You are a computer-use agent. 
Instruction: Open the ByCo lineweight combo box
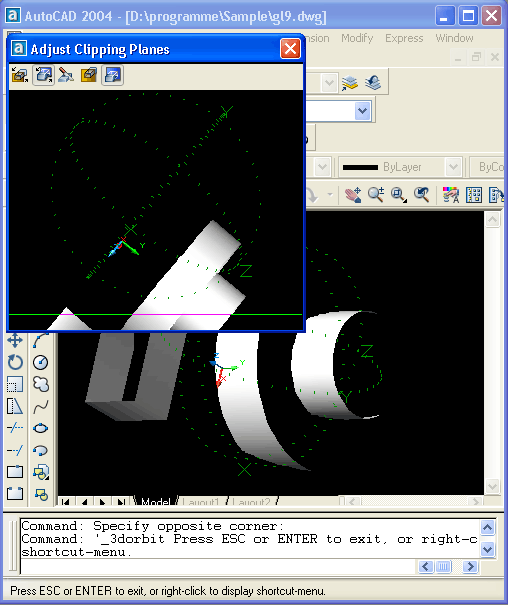pos(487,167)
